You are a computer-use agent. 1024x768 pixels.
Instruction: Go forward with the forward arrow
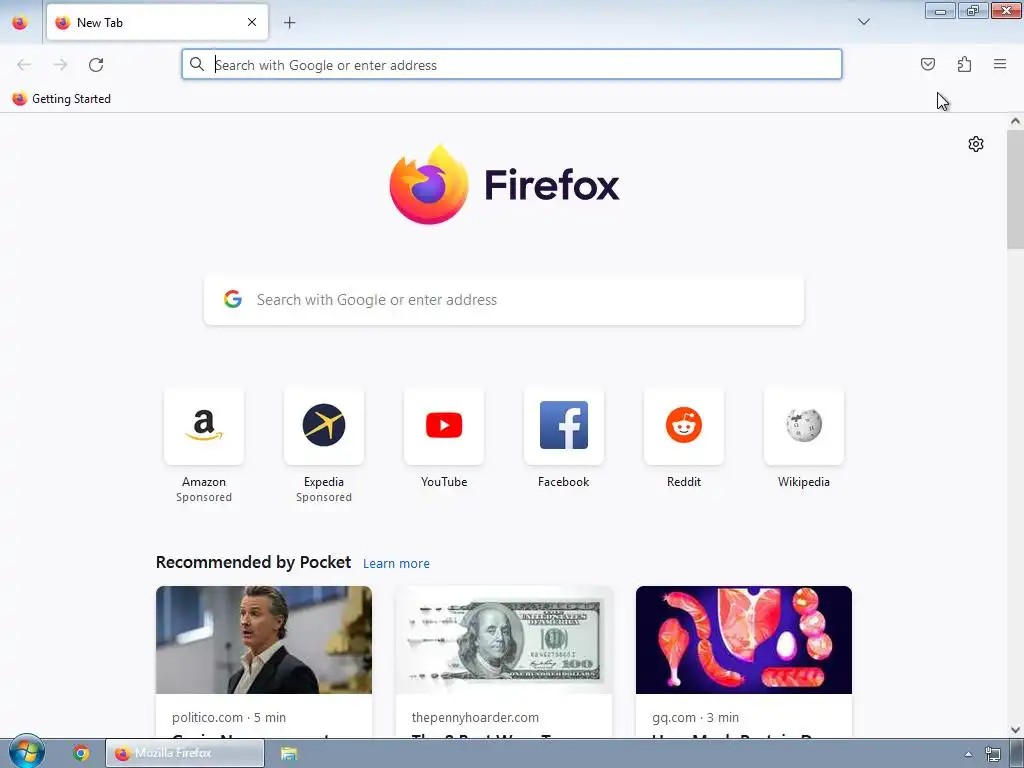coord(60,64)
